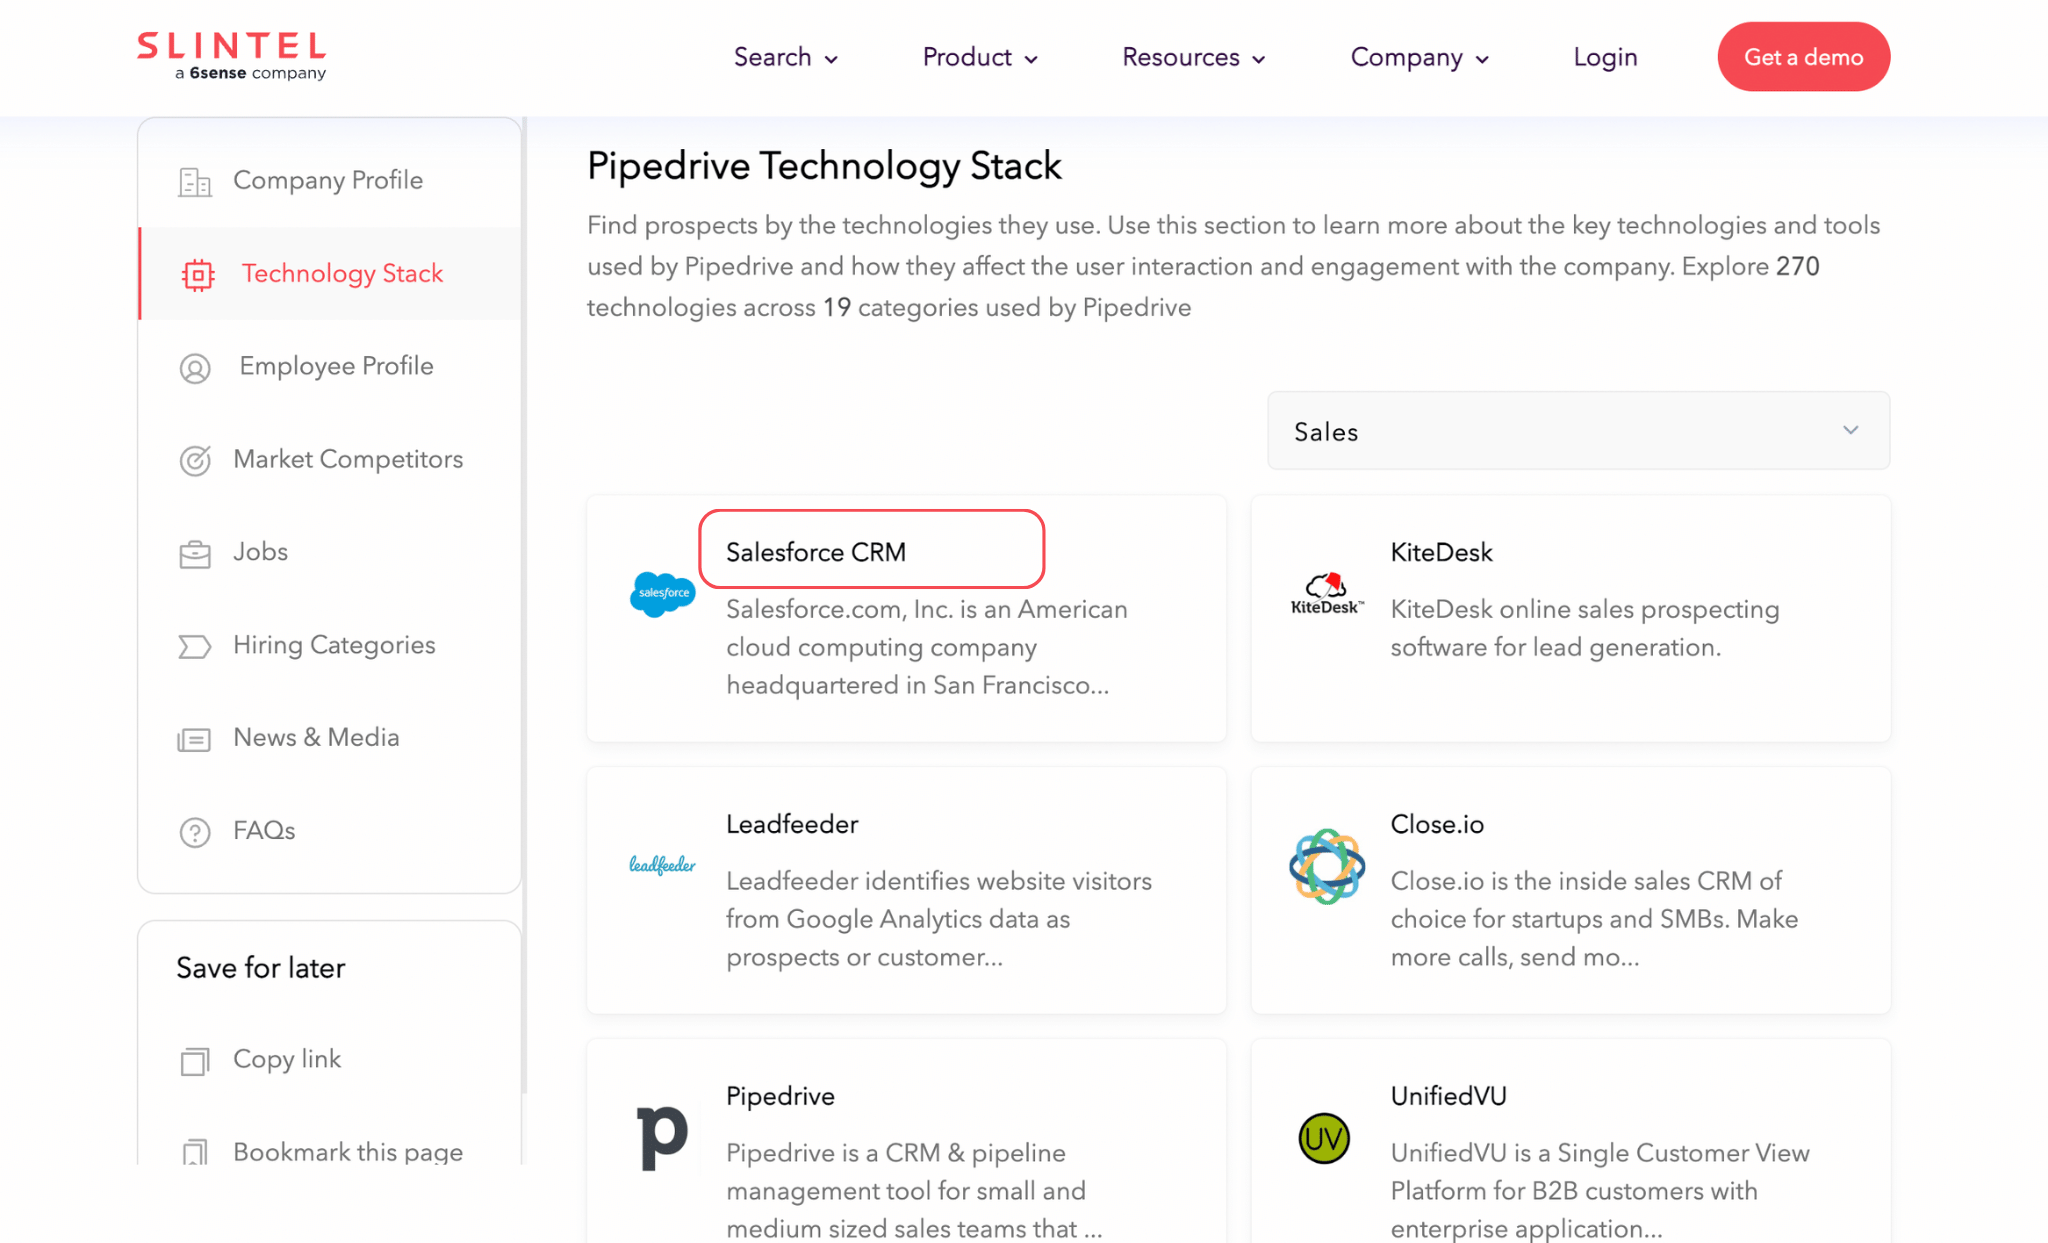
Task: Click the Technology Stack chip icon
Action: coord(198,274)
